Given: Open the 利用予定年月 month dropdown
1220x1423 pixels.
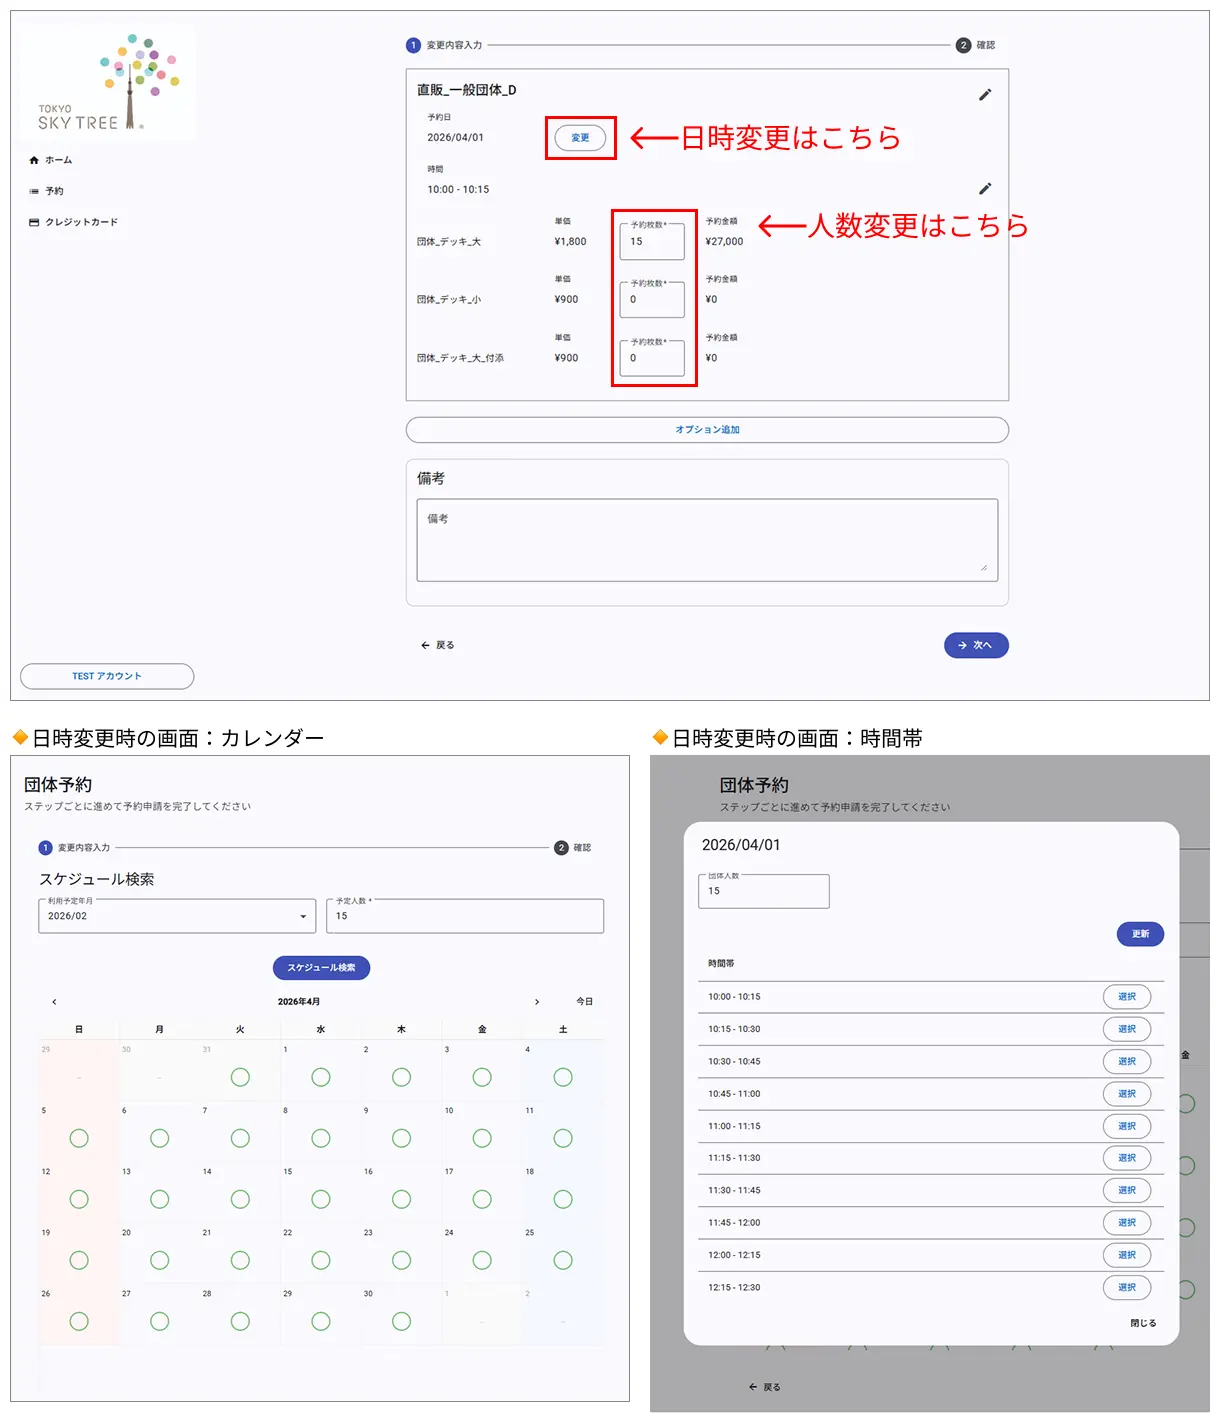Looking at the screenshot, I should 176,916.
